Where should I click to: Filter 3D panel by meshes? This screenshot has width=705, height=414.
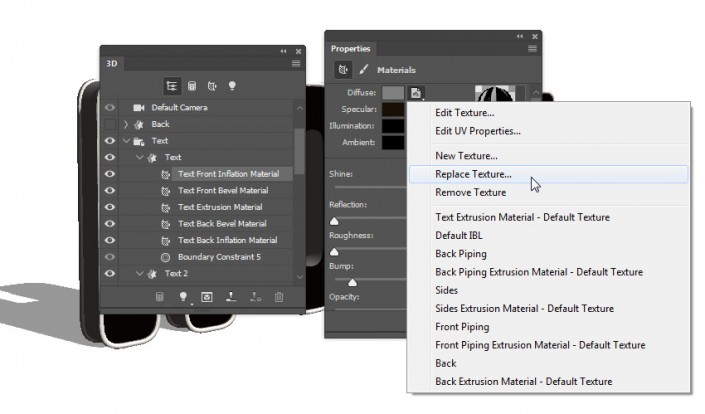[191, 86]
